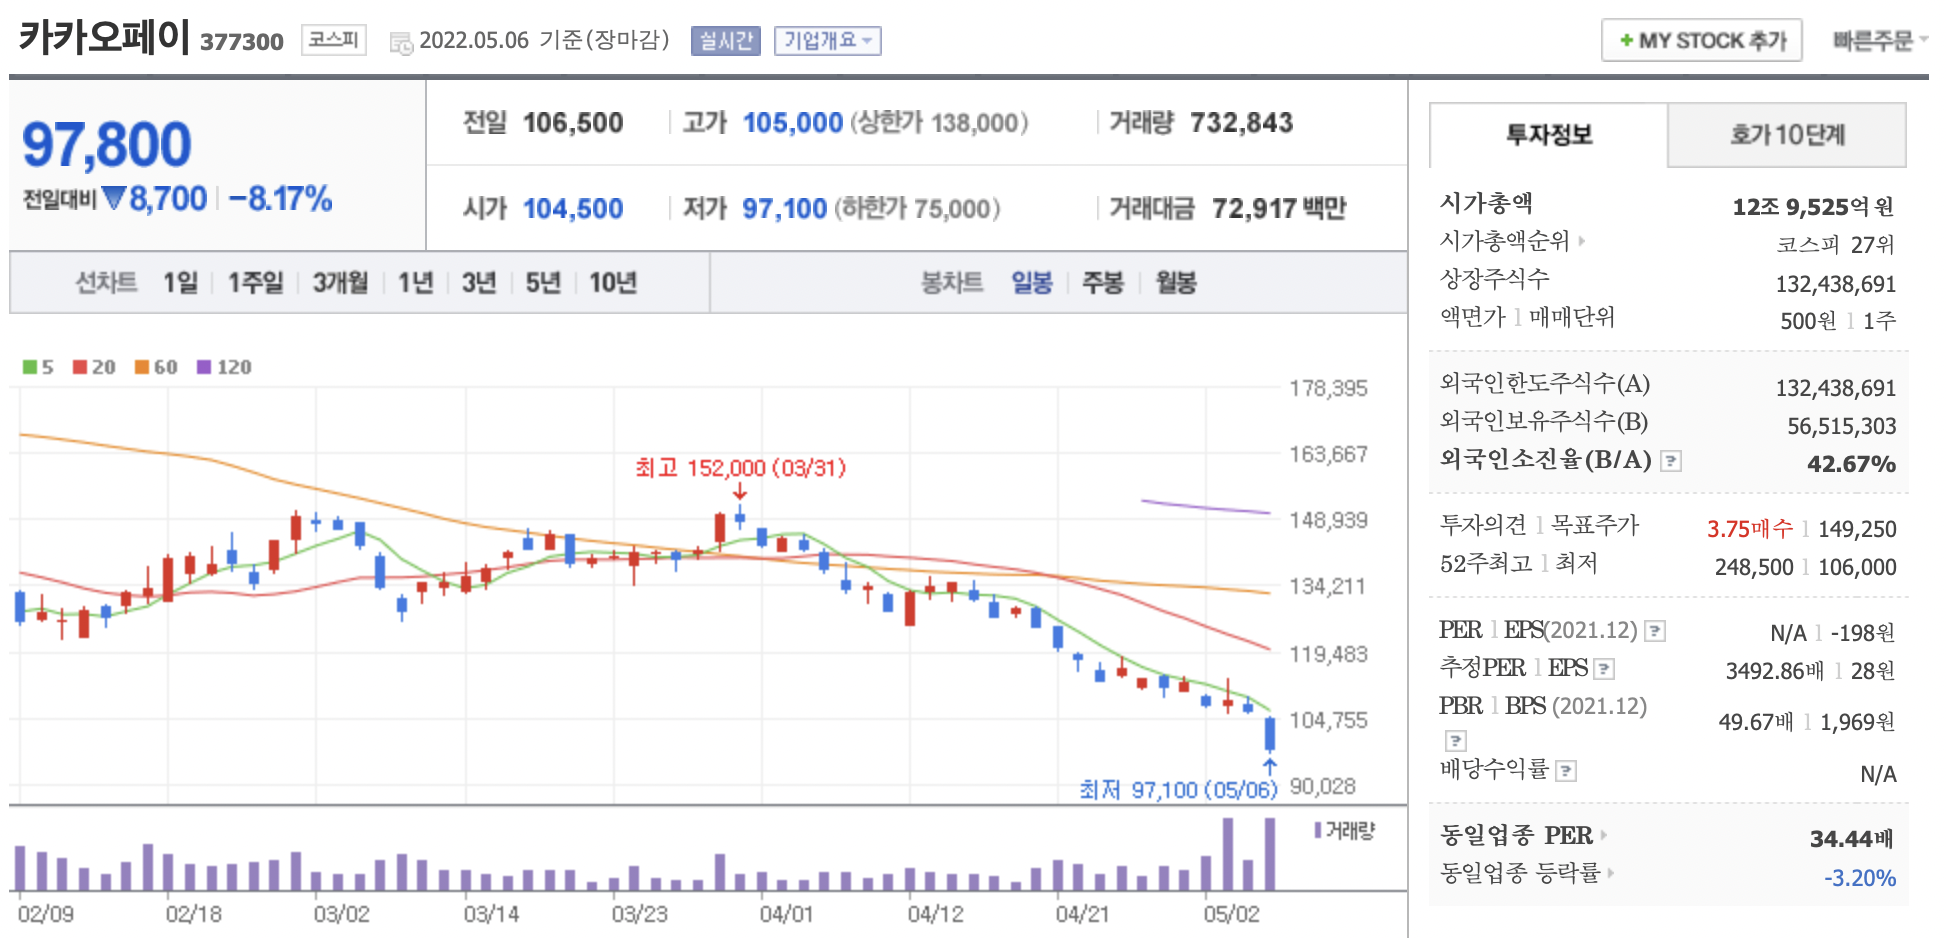
Task: Click the 시가총액 value 12조 9,525억원
Action: tap(1813, 207)
